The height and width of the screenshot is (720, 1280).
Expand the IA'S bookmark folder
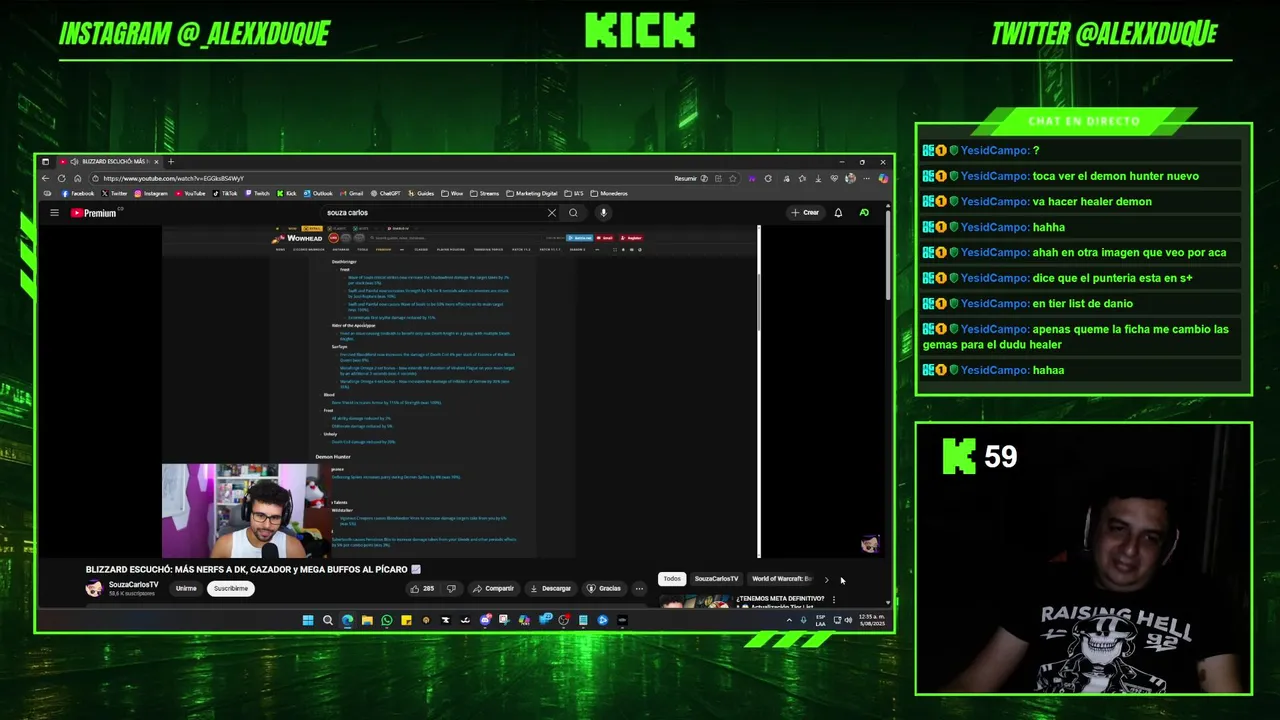pos(574,193)
